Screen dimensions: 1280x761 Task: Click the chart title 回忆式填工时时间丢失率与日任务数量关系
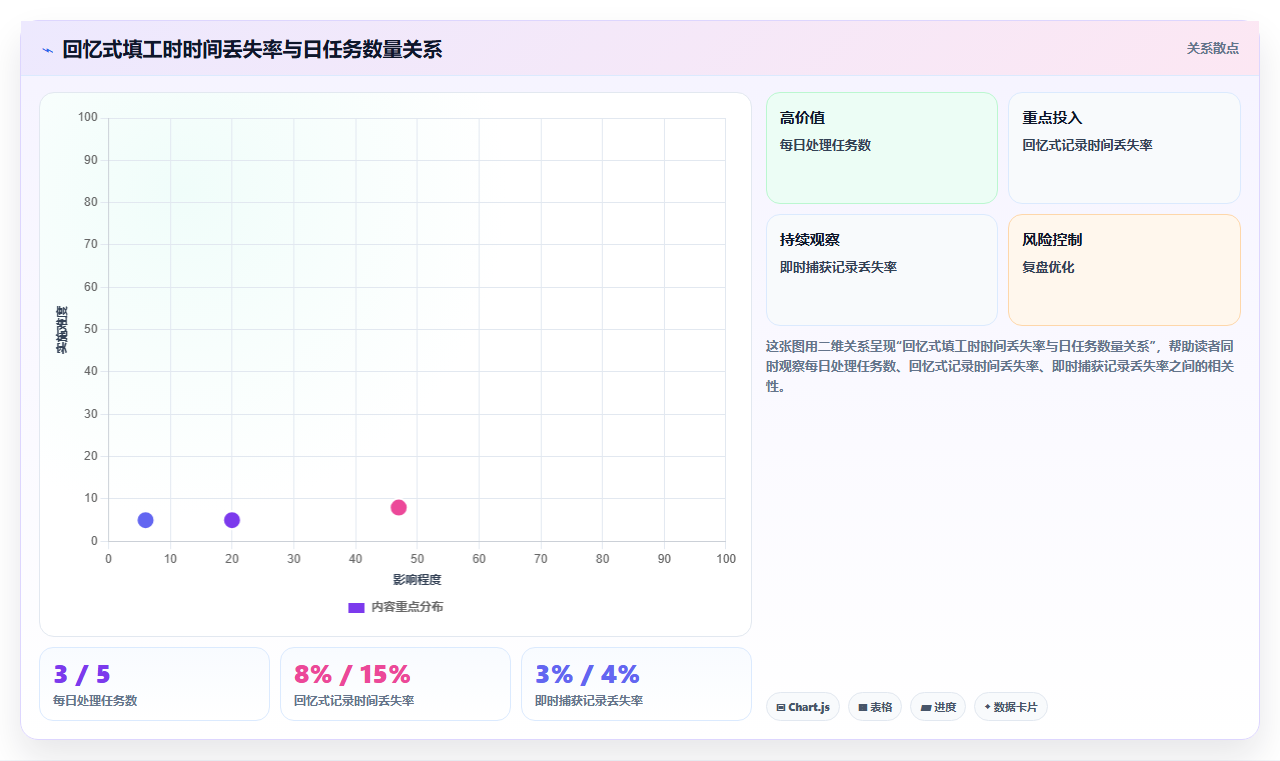pos(252,49)
